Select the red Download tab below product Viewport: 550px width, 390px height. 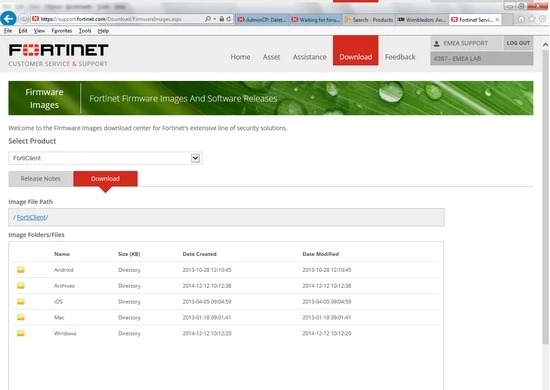(x=105, y=179)
